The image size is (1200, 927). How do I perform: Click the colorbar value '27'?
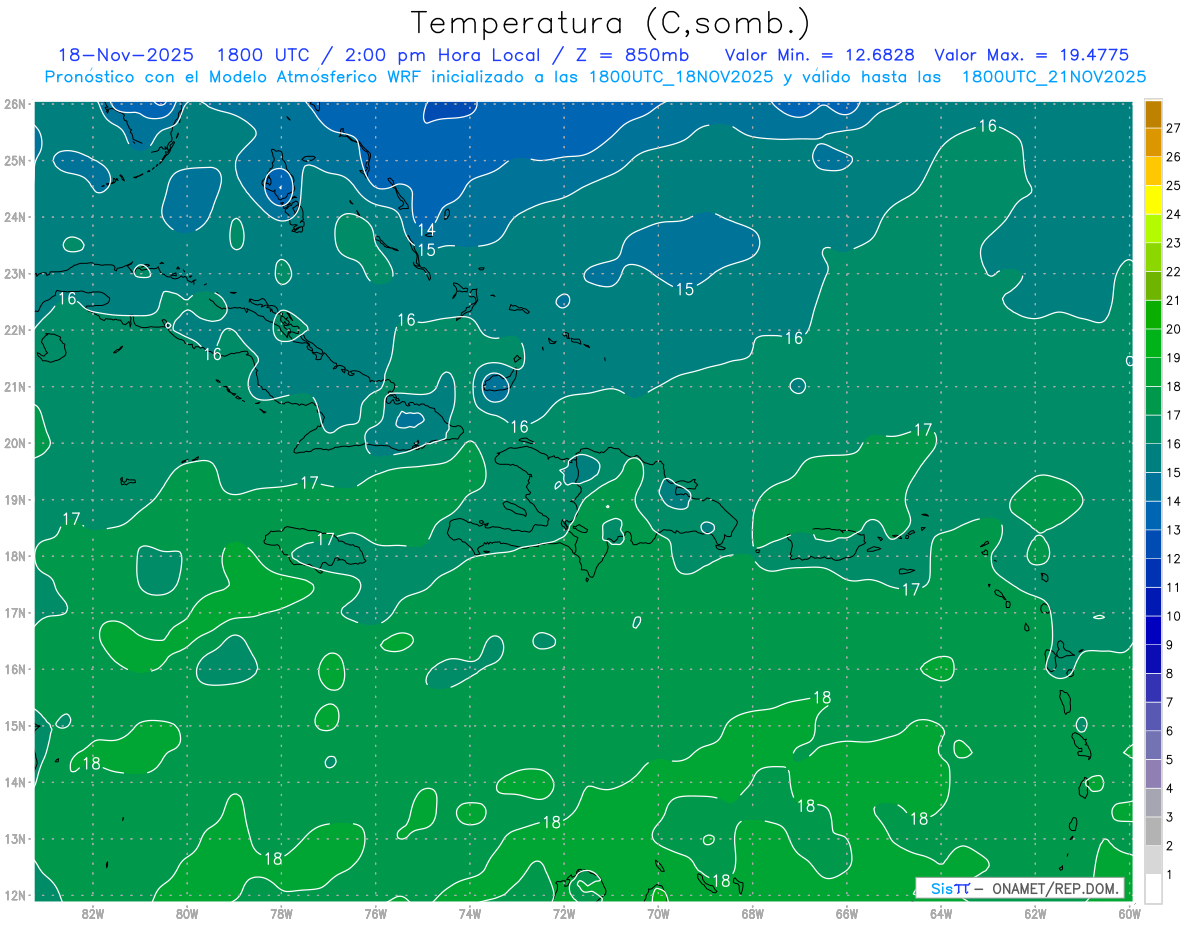[x=1173, y=128]
